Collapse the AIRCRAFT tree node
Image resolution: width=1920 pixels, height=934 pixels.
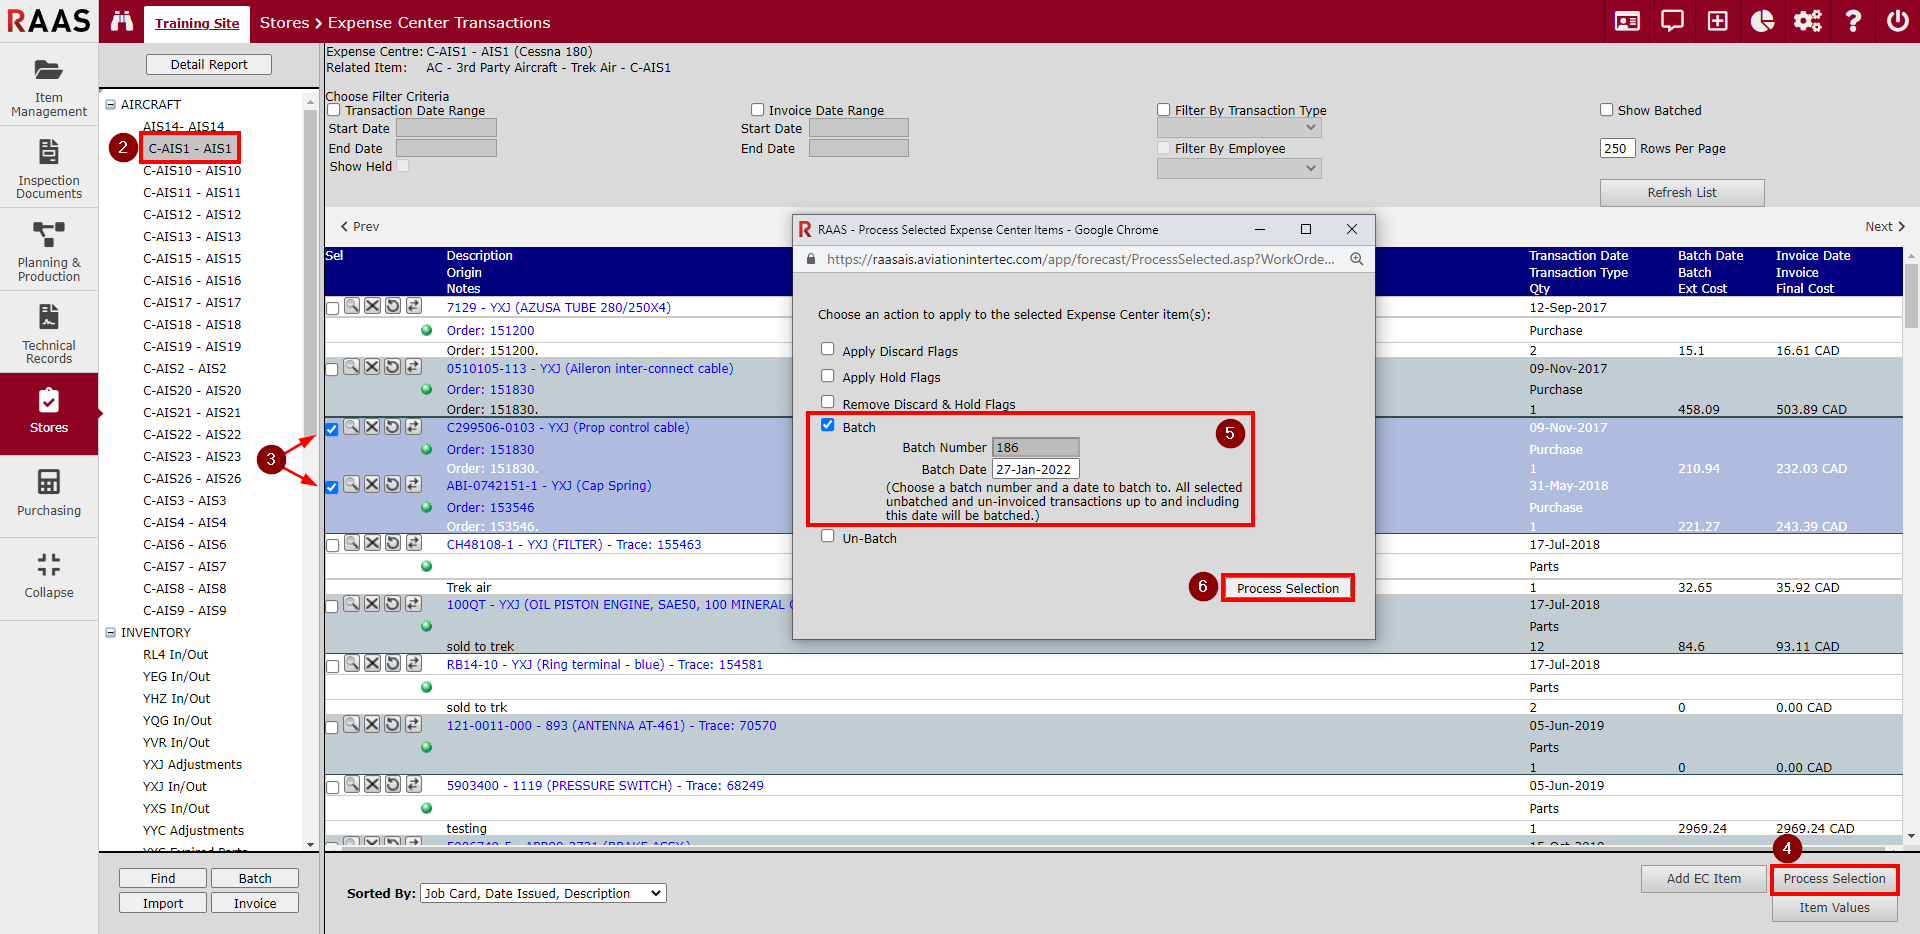tap(111, 104)
